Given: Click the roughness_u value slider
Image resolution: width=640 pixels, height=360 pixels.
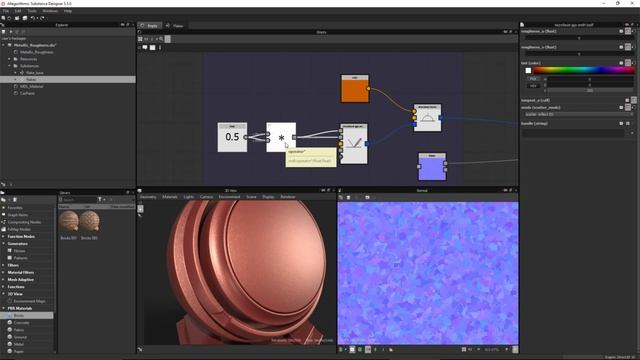Looking at the screenshot, I should pos(579,38).
